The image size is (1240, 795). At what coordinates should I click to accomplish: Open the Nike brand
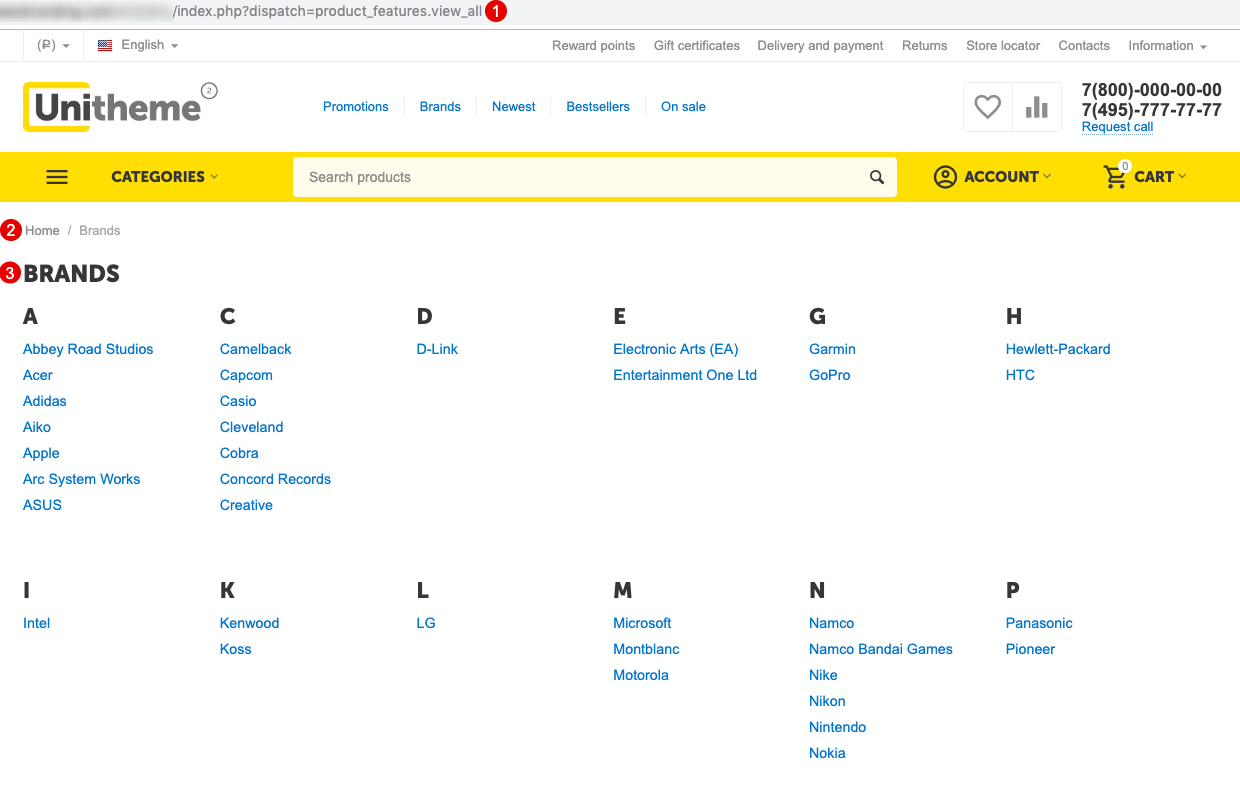tap(823, 675)
